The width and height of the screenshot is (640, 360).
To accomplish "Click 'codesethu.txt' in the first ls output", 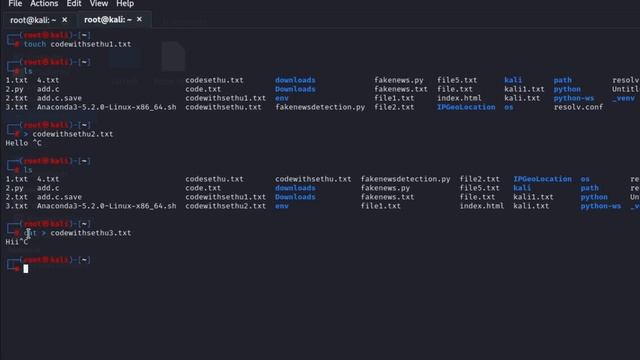I will pos(214,80).
